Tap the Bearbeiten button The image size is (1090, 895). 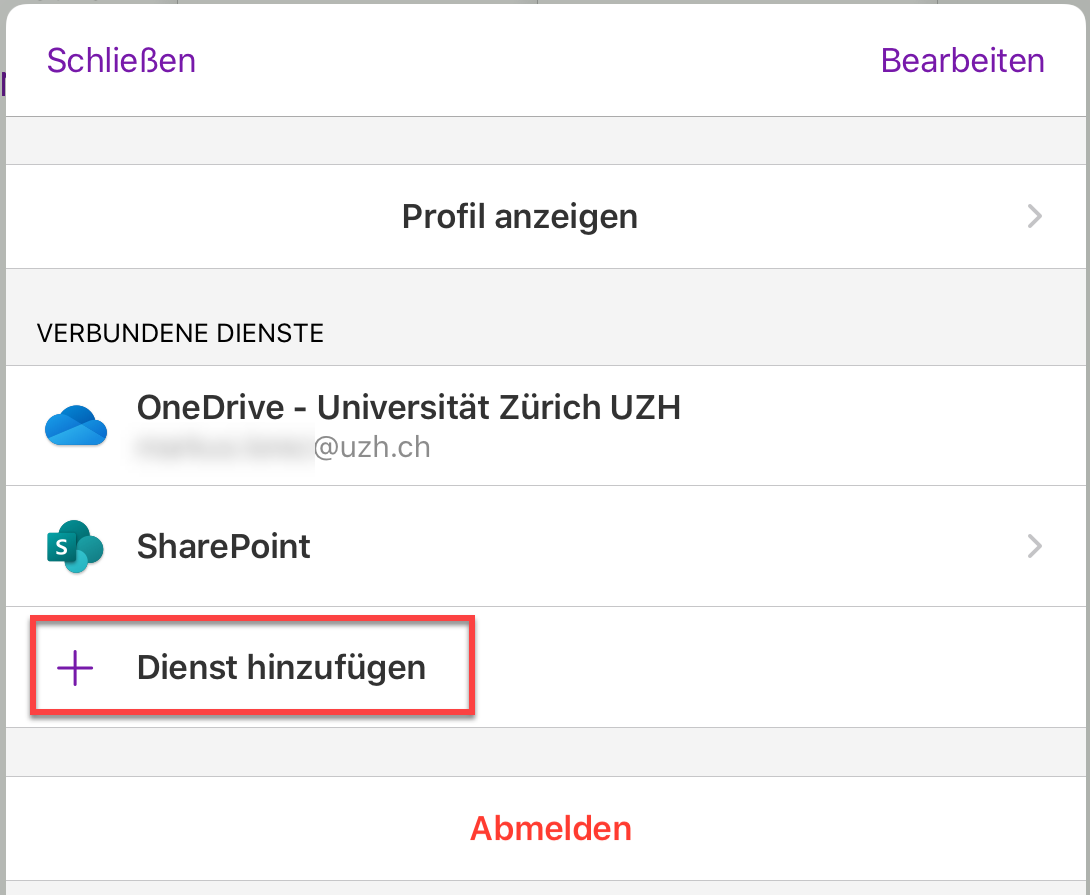coord(962,60)
